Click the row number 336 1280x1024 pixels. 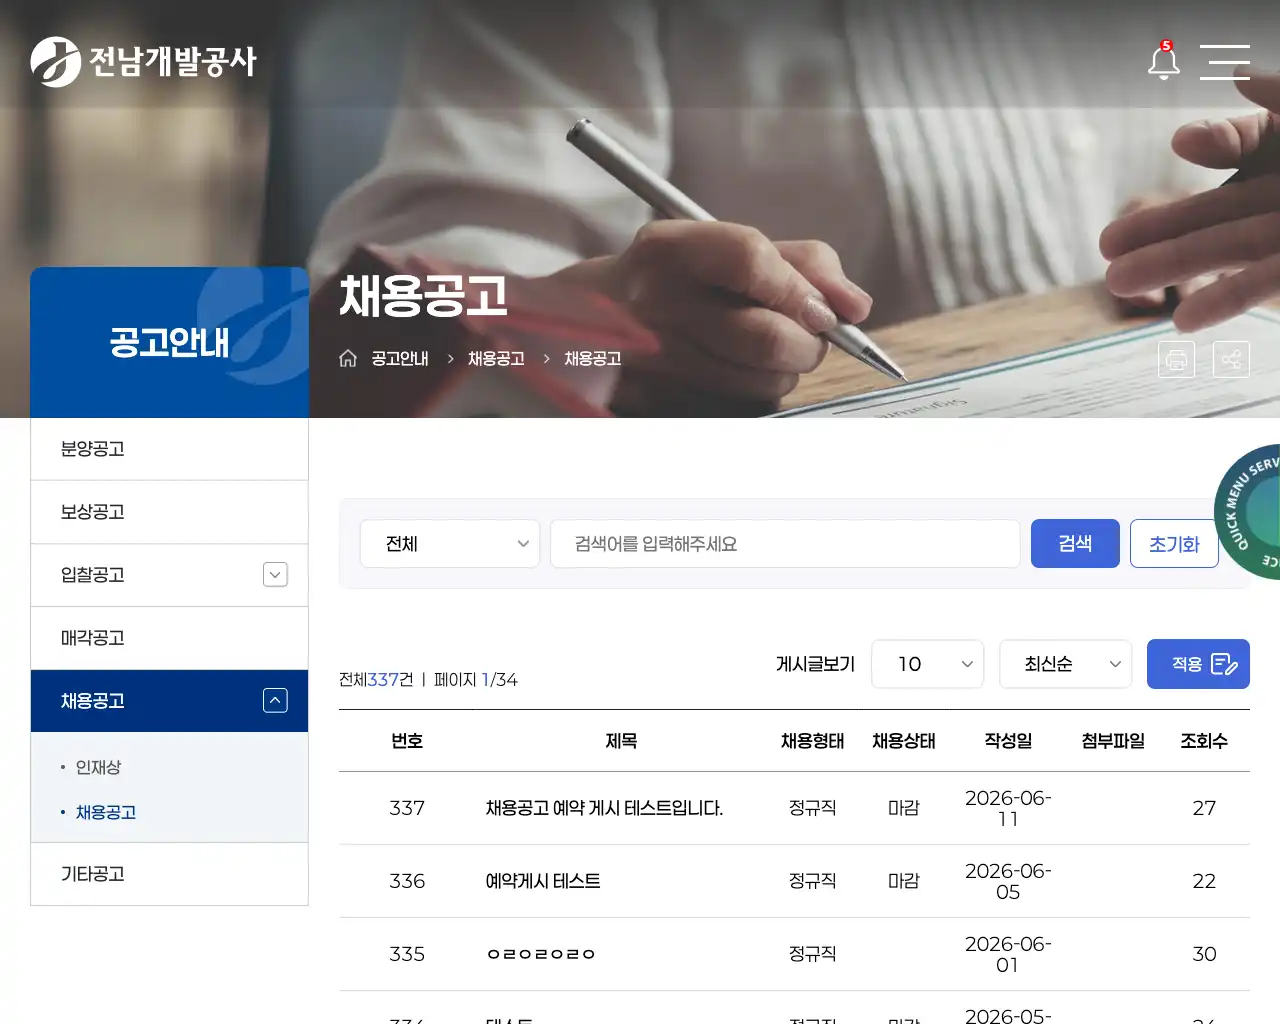point(407,881)
